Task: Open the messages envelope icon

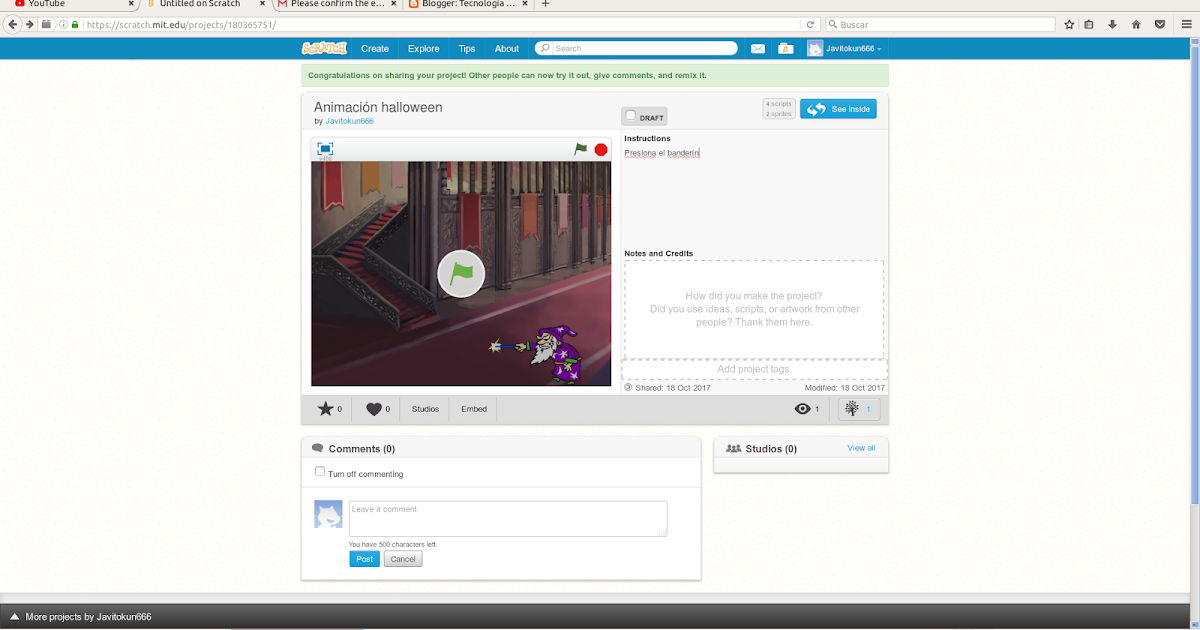Action: pos(758,48)
